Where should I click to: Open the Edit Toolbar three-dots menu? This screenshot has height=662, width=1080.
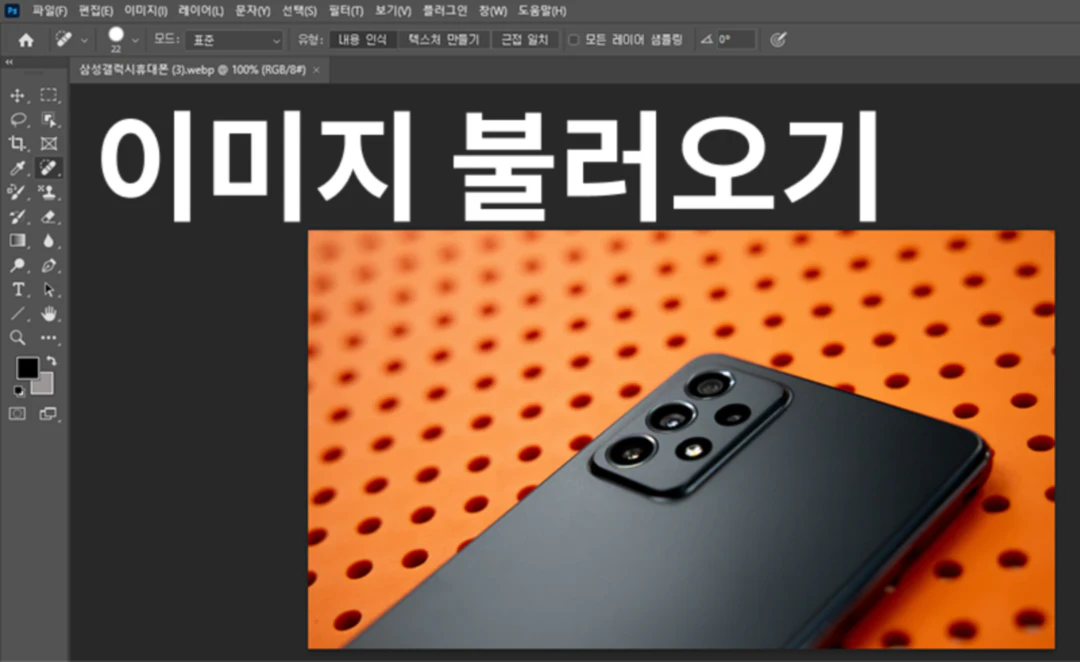click(x=48, y=338)
